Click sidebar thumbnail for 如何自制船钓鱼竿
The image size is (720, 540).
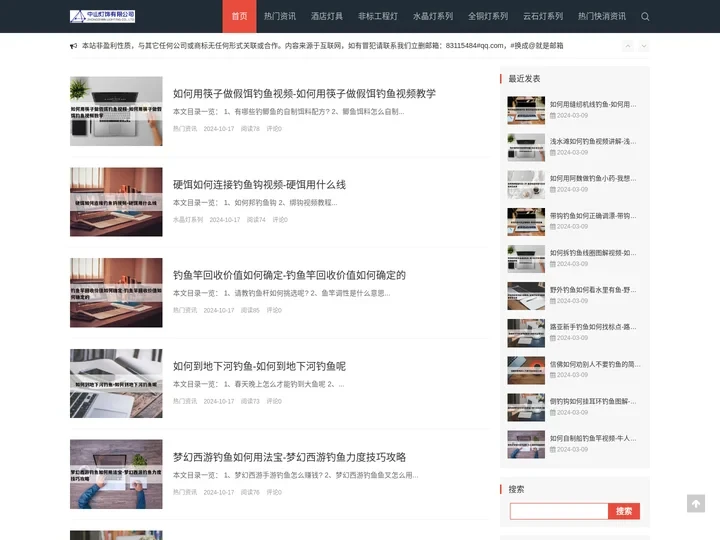(526, 444)
